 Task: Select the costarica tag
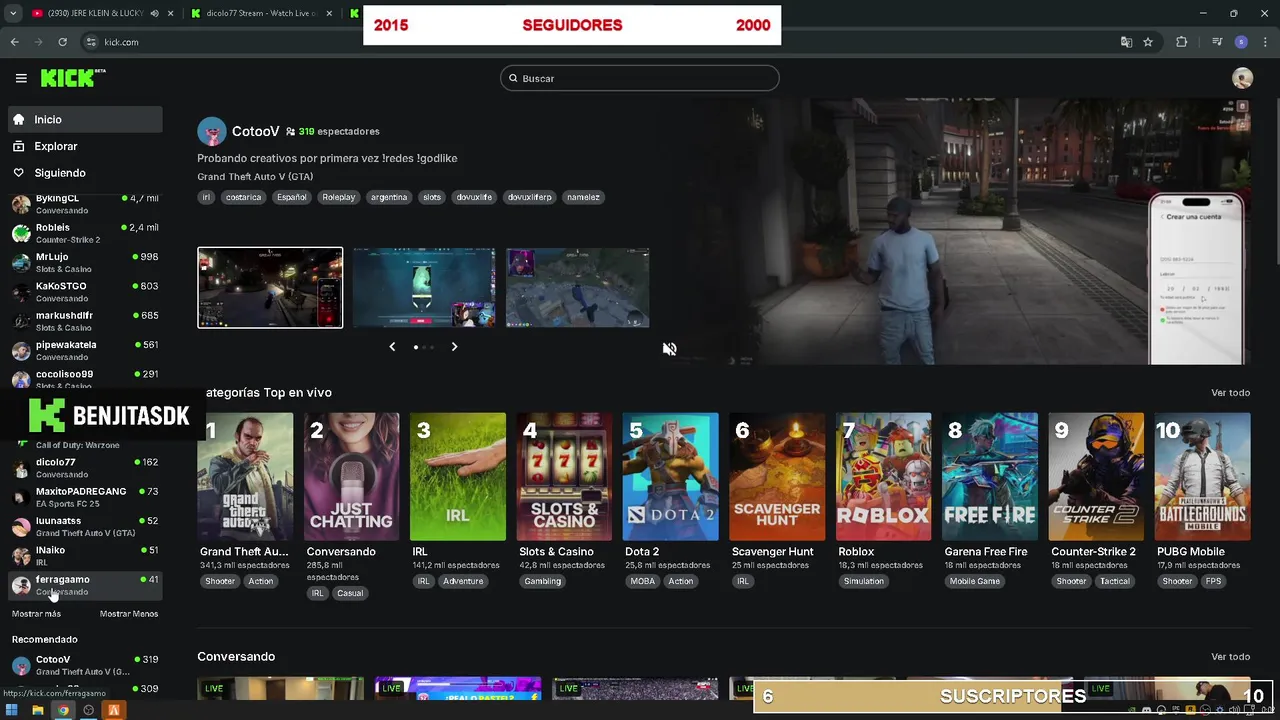coord(243,197)
